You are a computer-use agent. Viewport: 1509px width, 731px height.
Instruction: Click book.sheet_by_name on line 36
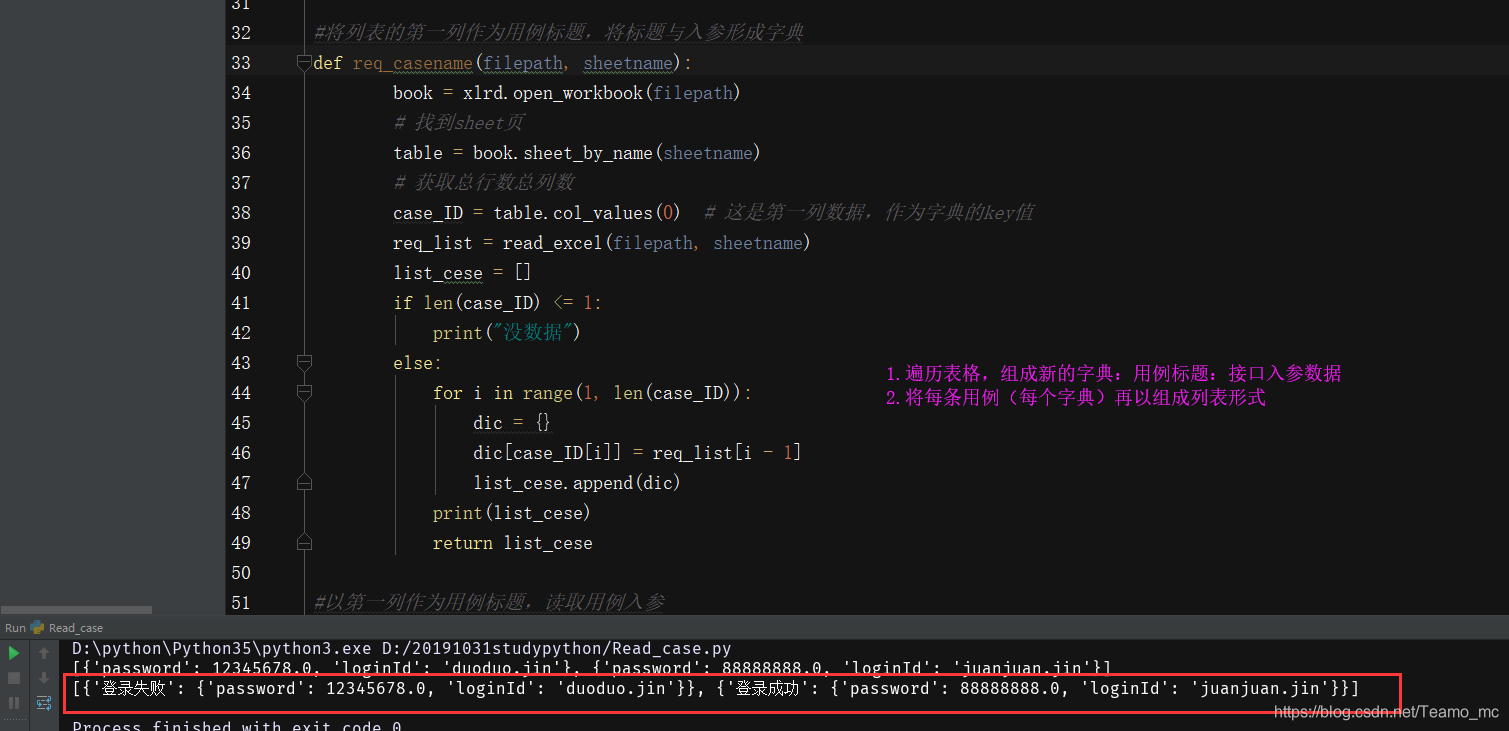(617, 153)
